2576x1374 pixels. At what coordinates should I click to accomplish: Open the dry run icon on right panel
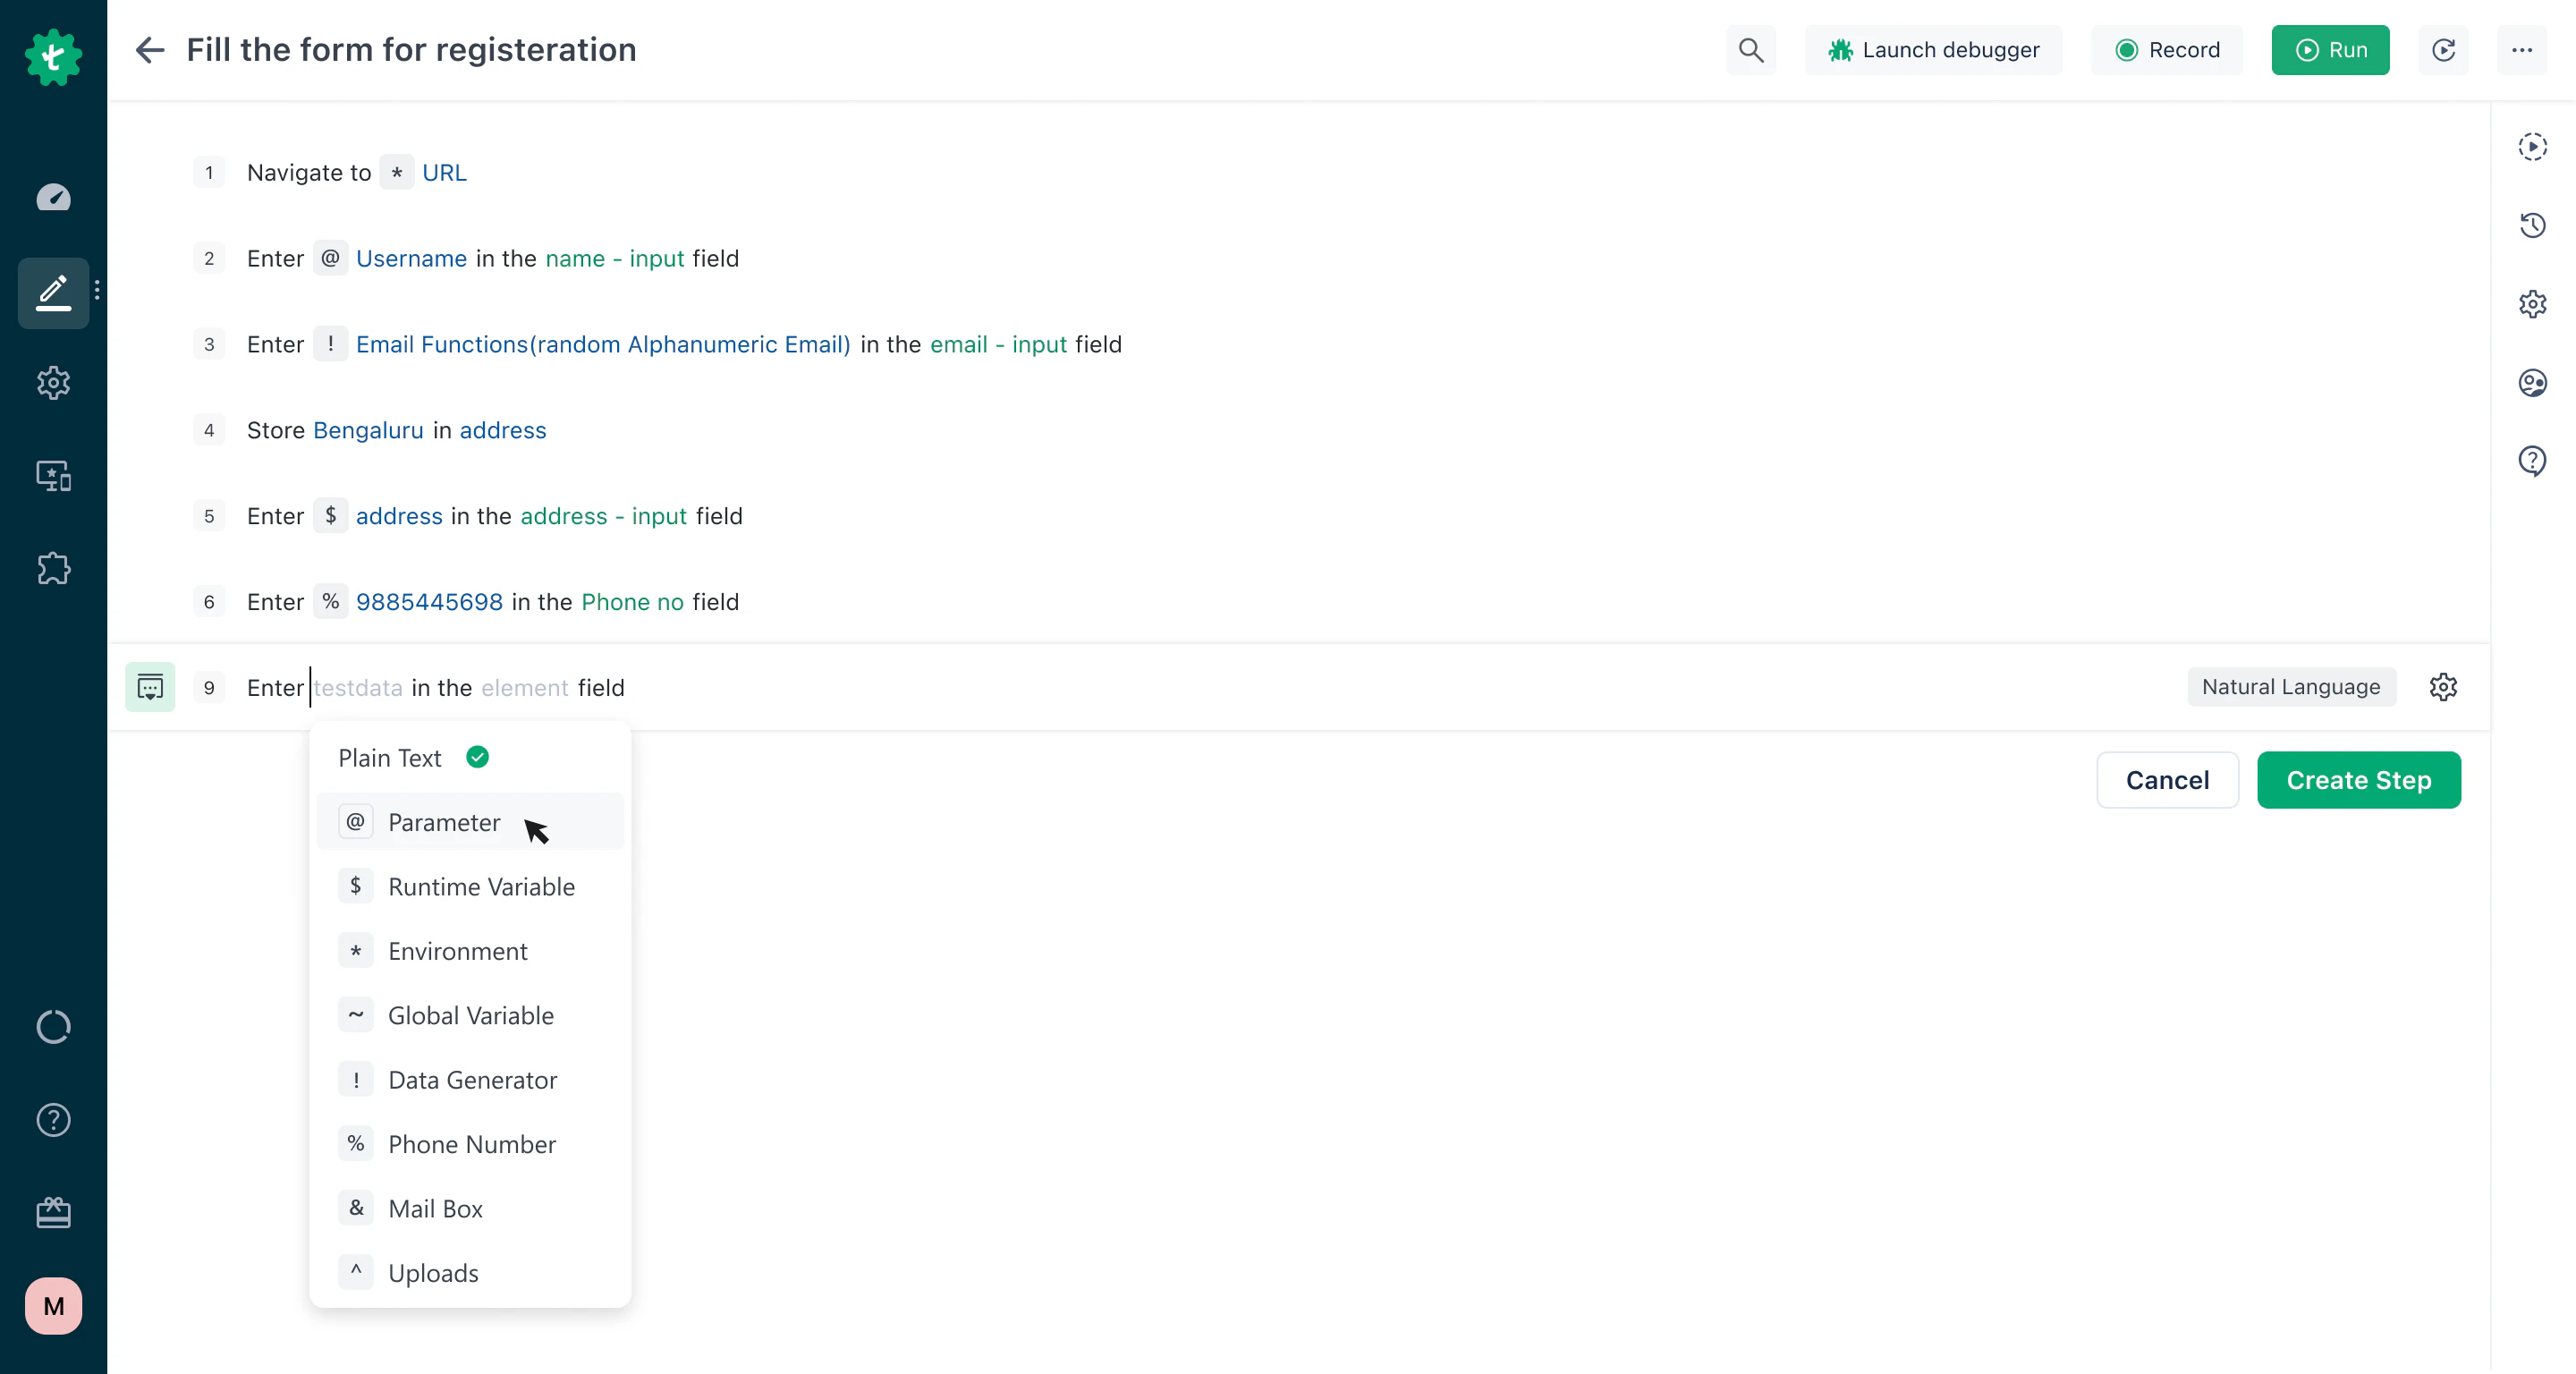click(x=2533, y=145)
